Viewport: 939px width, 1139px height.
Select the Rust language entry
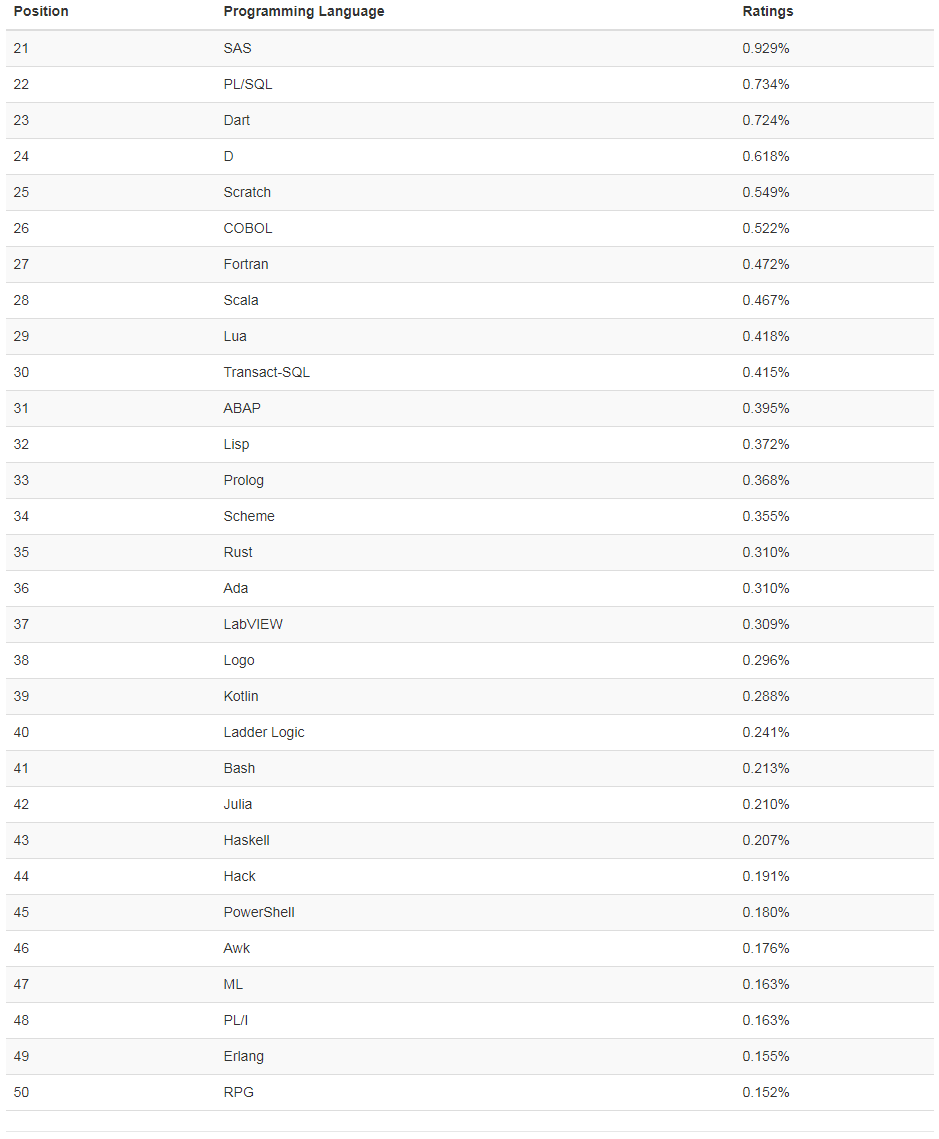coord(237,552)
